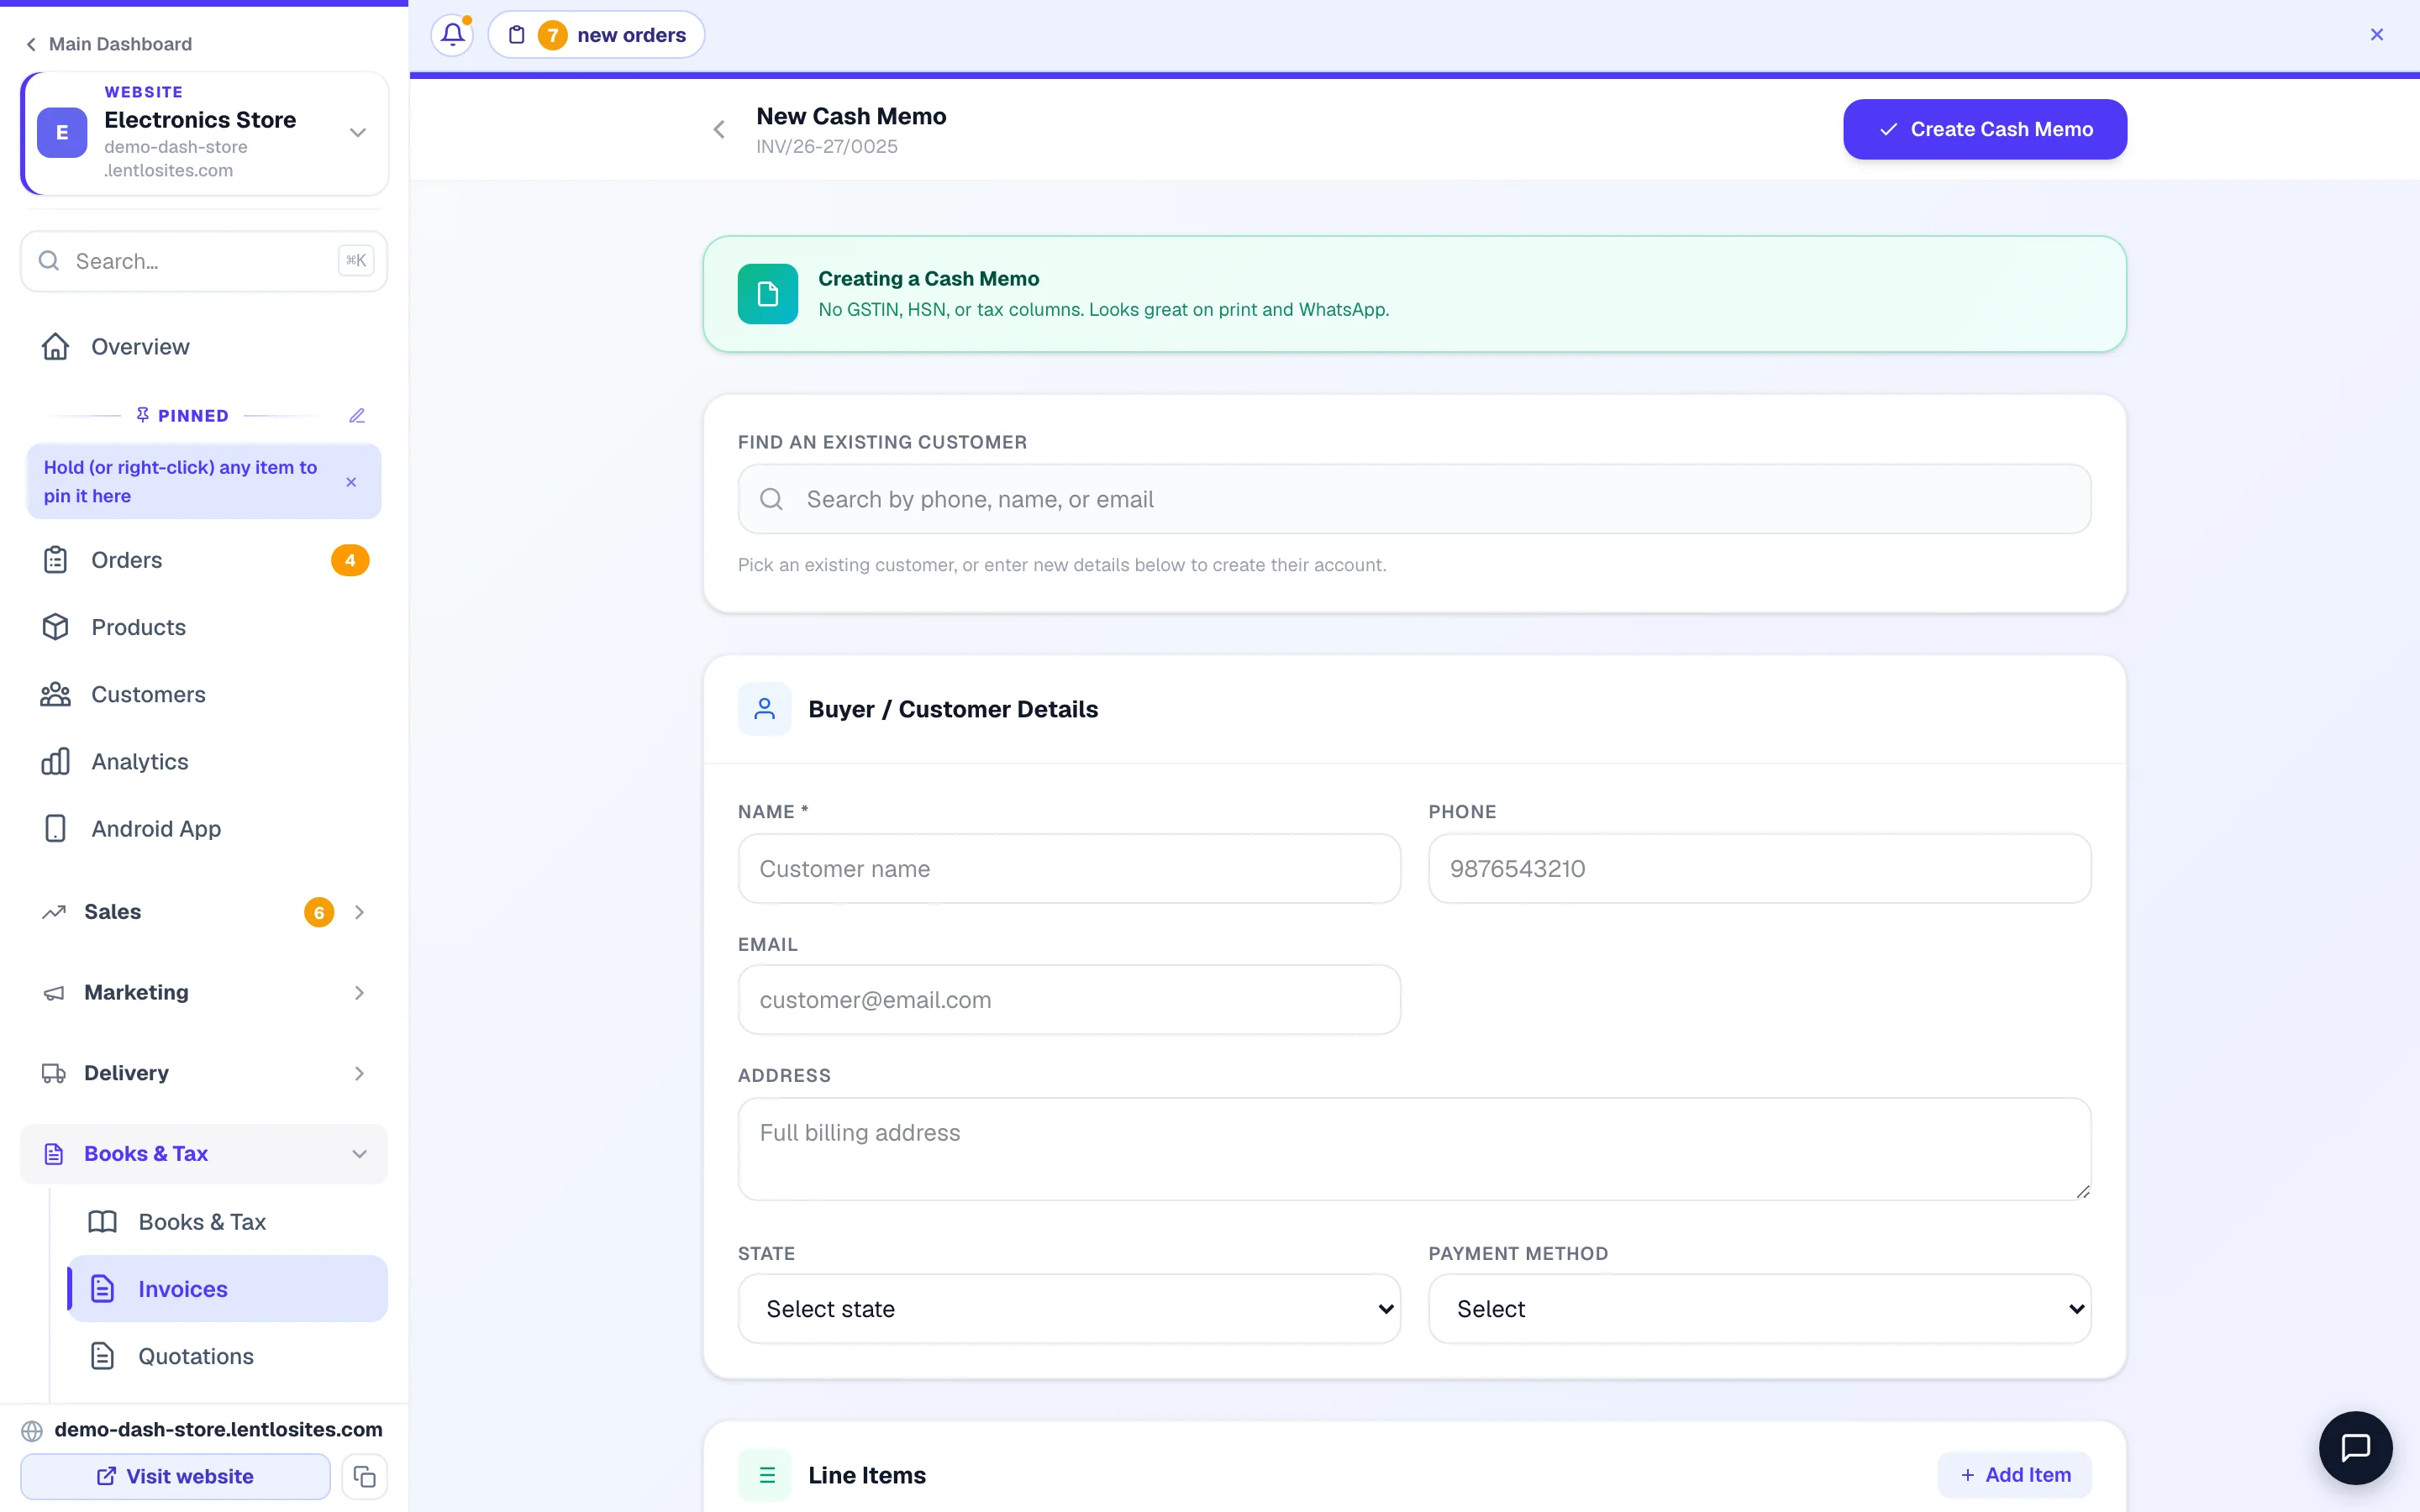Click the Phone number field
The image size is (2420, 1512).
1759,869
